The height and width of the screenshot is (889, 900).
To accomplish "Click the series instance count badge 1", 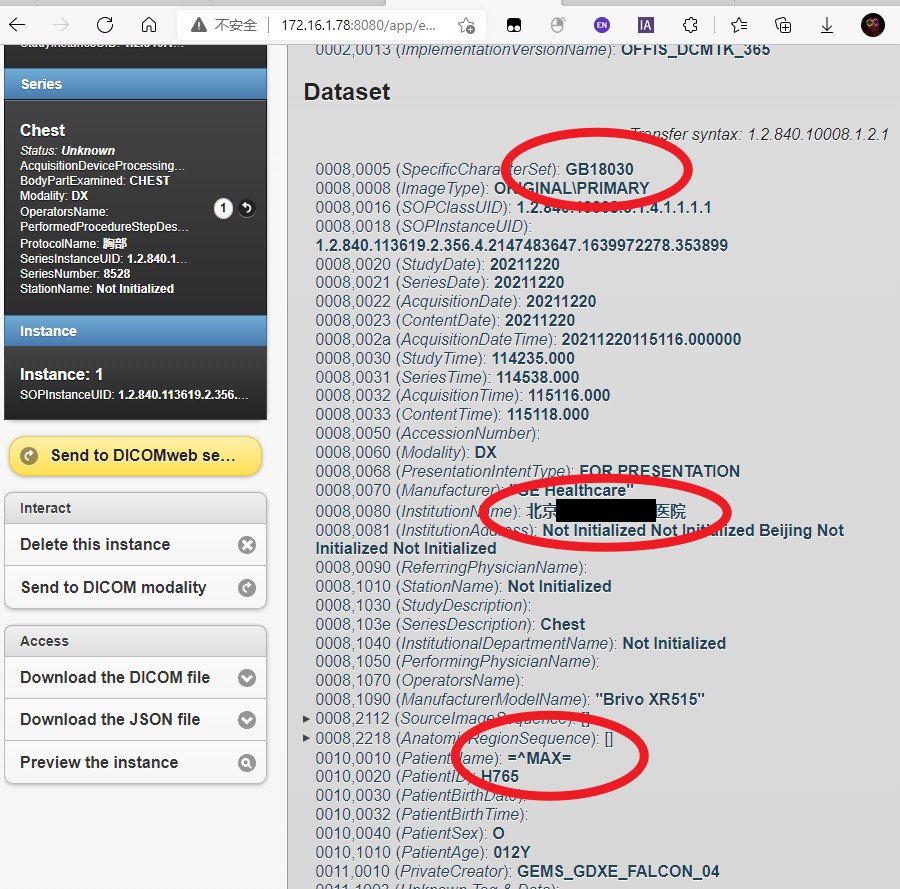I will point(223,208).
